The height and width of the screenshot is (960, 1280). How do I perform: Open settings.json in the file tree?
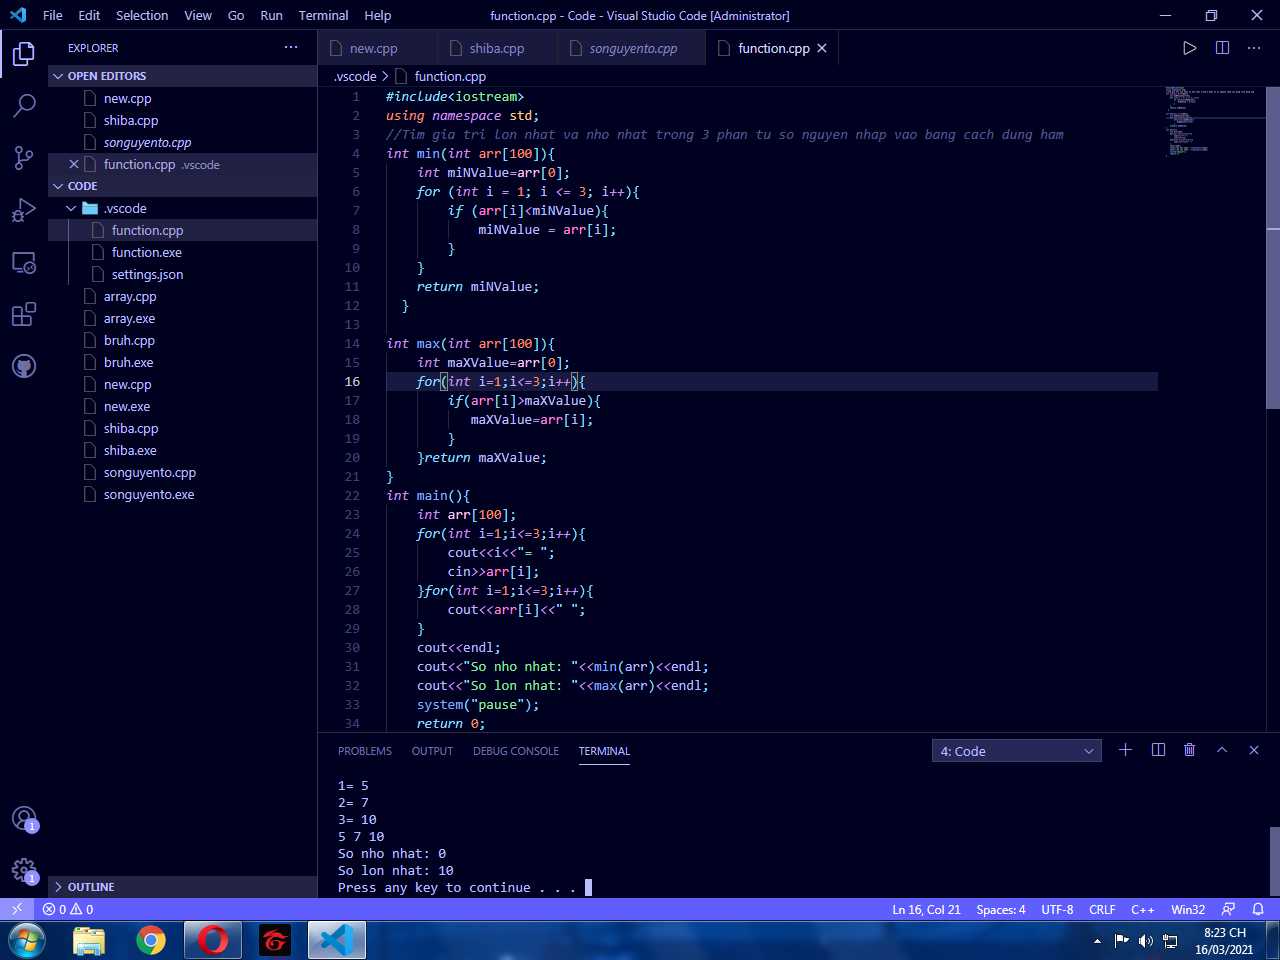coord(147,274)
